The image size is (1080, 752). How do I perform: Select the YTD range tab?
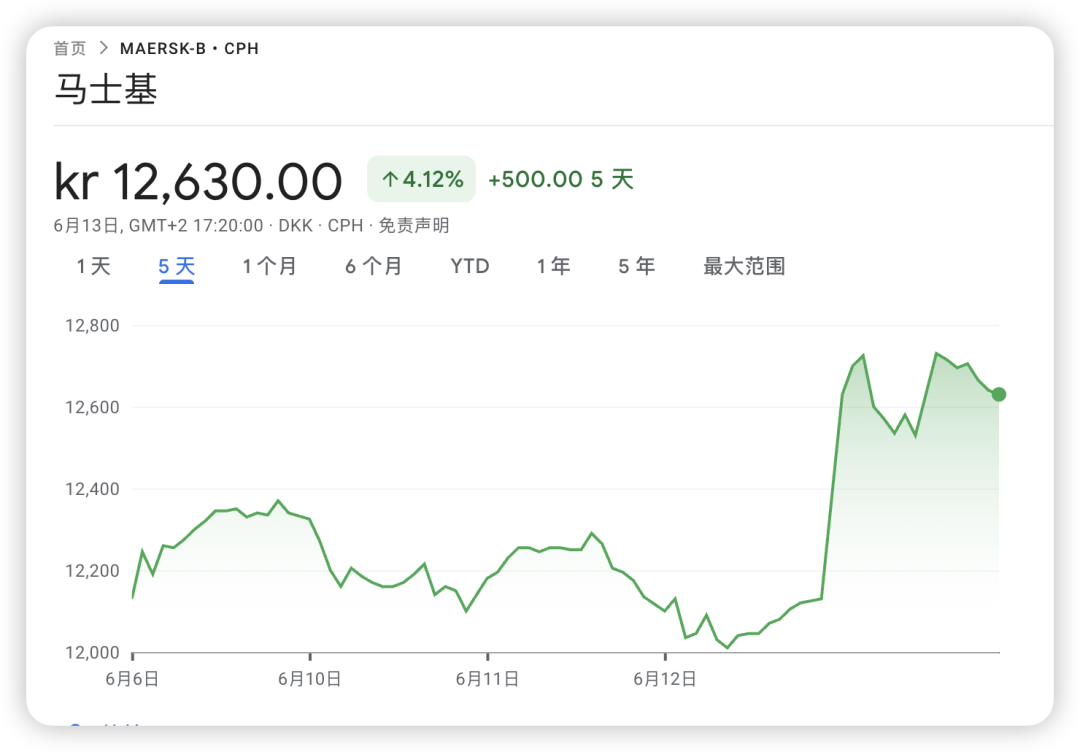(x=470, y=267)
